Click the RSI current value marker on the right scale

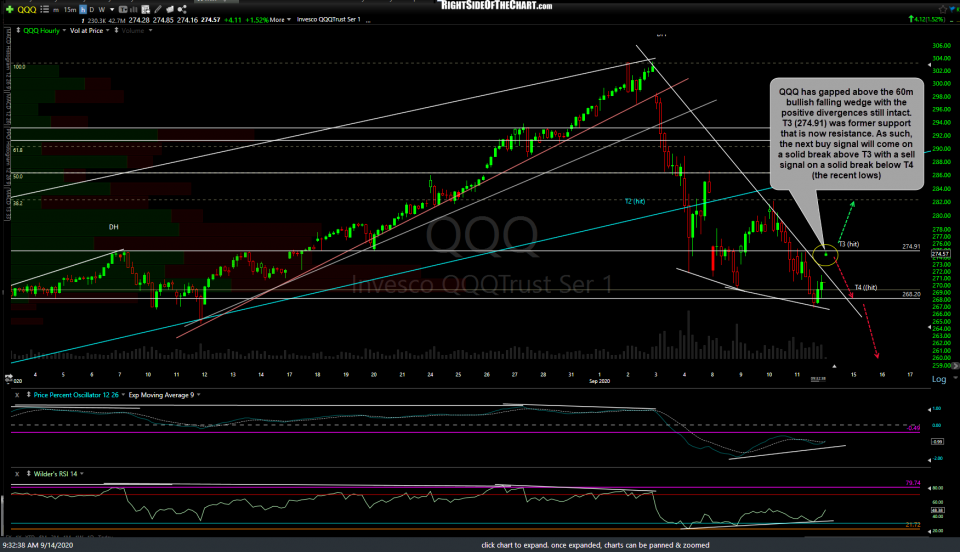click(937, 510)
